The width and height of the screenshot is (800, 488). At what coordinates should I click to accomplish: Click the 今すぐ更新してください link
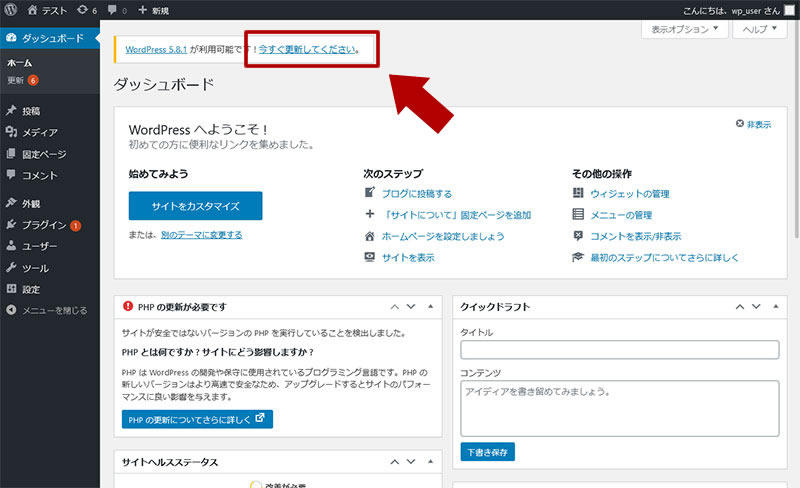coord(307,50)
